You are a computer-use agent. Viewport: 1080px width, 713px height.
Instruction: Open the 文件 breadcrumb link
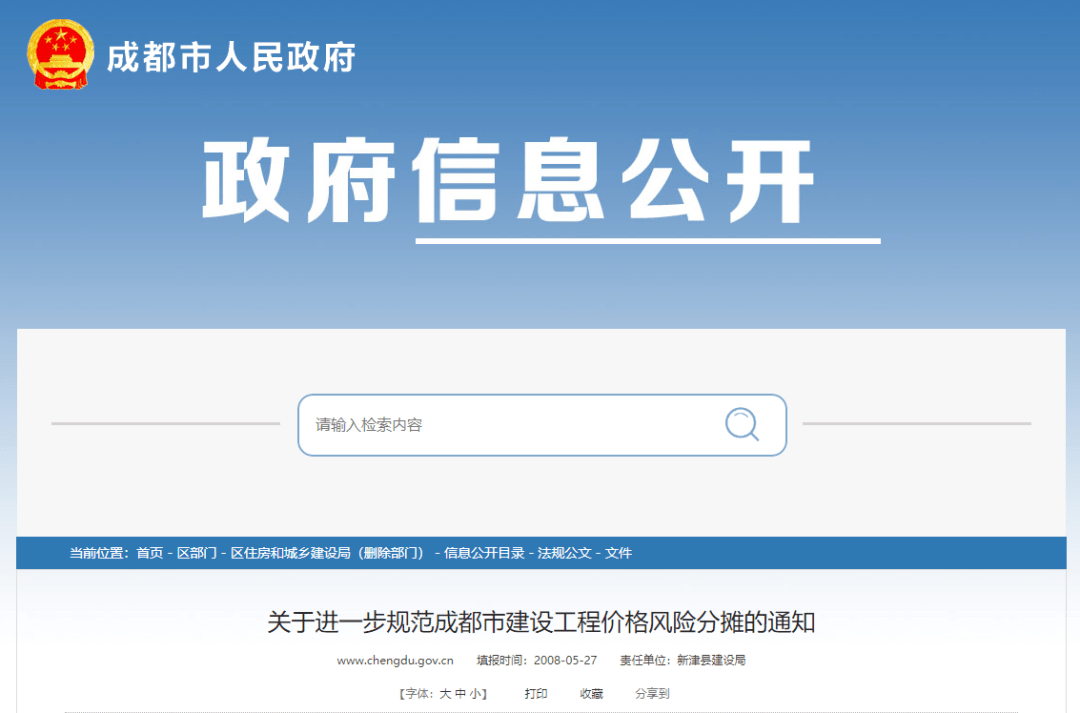622,551
